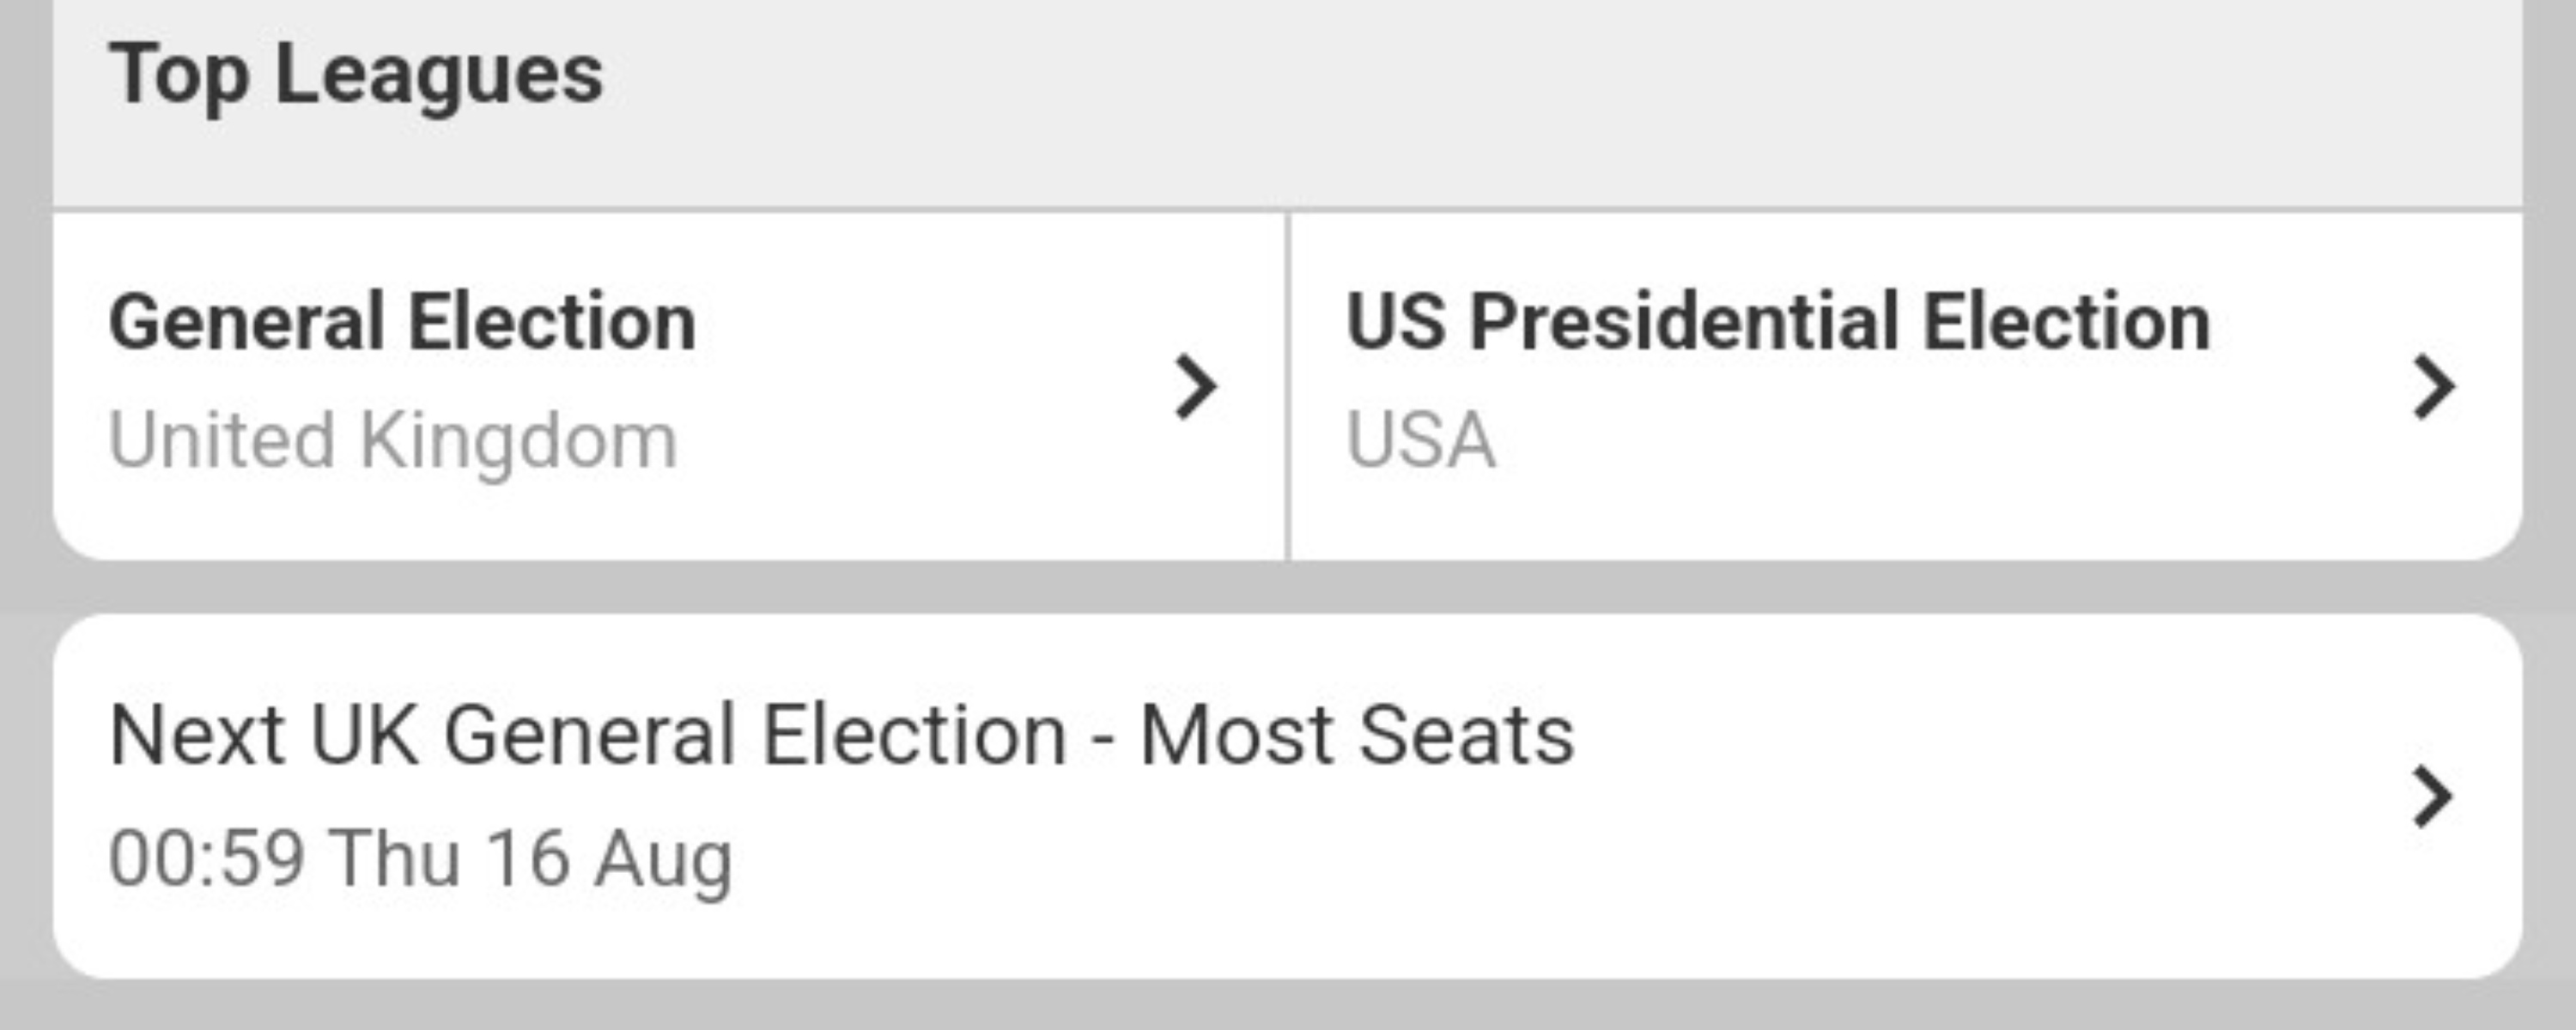This screenshot has height=1030, width=2576.
Task: Choose the US Presidential Election title text
Action: (1778, 323)
